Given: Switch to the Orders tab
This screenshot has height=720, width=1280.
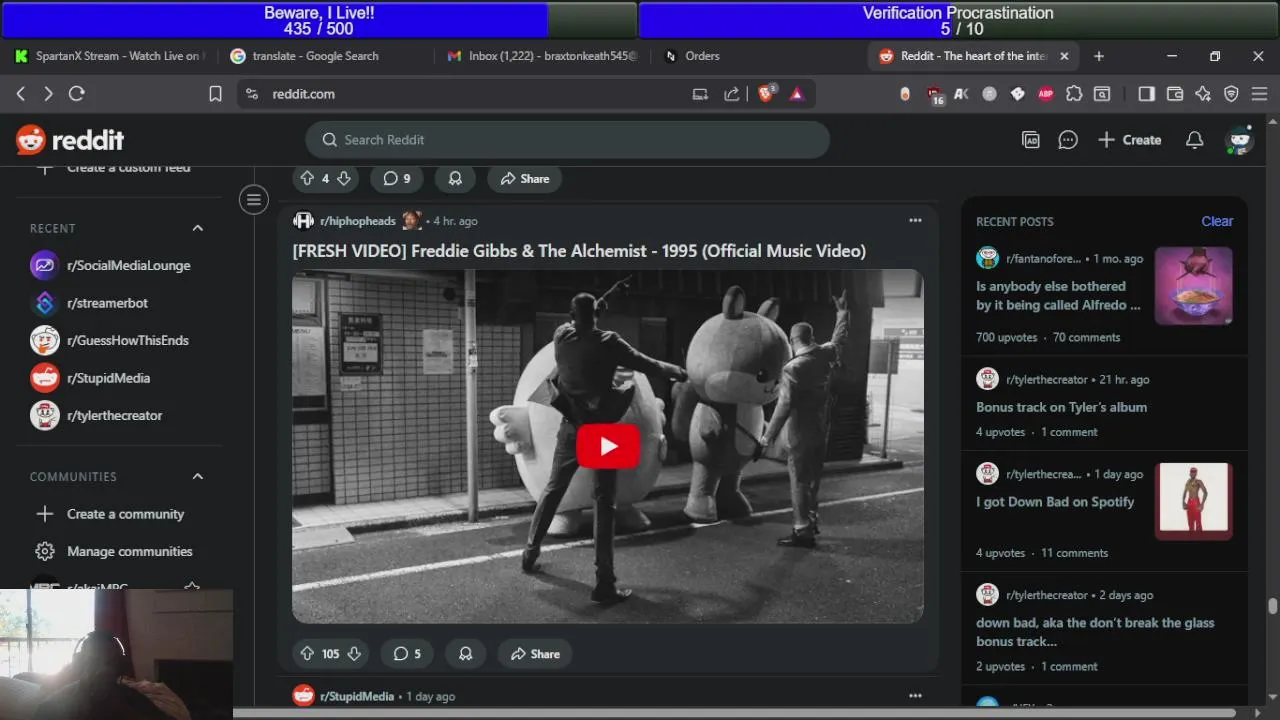Looking at the screenshot, I should click(x=702, y=56).
